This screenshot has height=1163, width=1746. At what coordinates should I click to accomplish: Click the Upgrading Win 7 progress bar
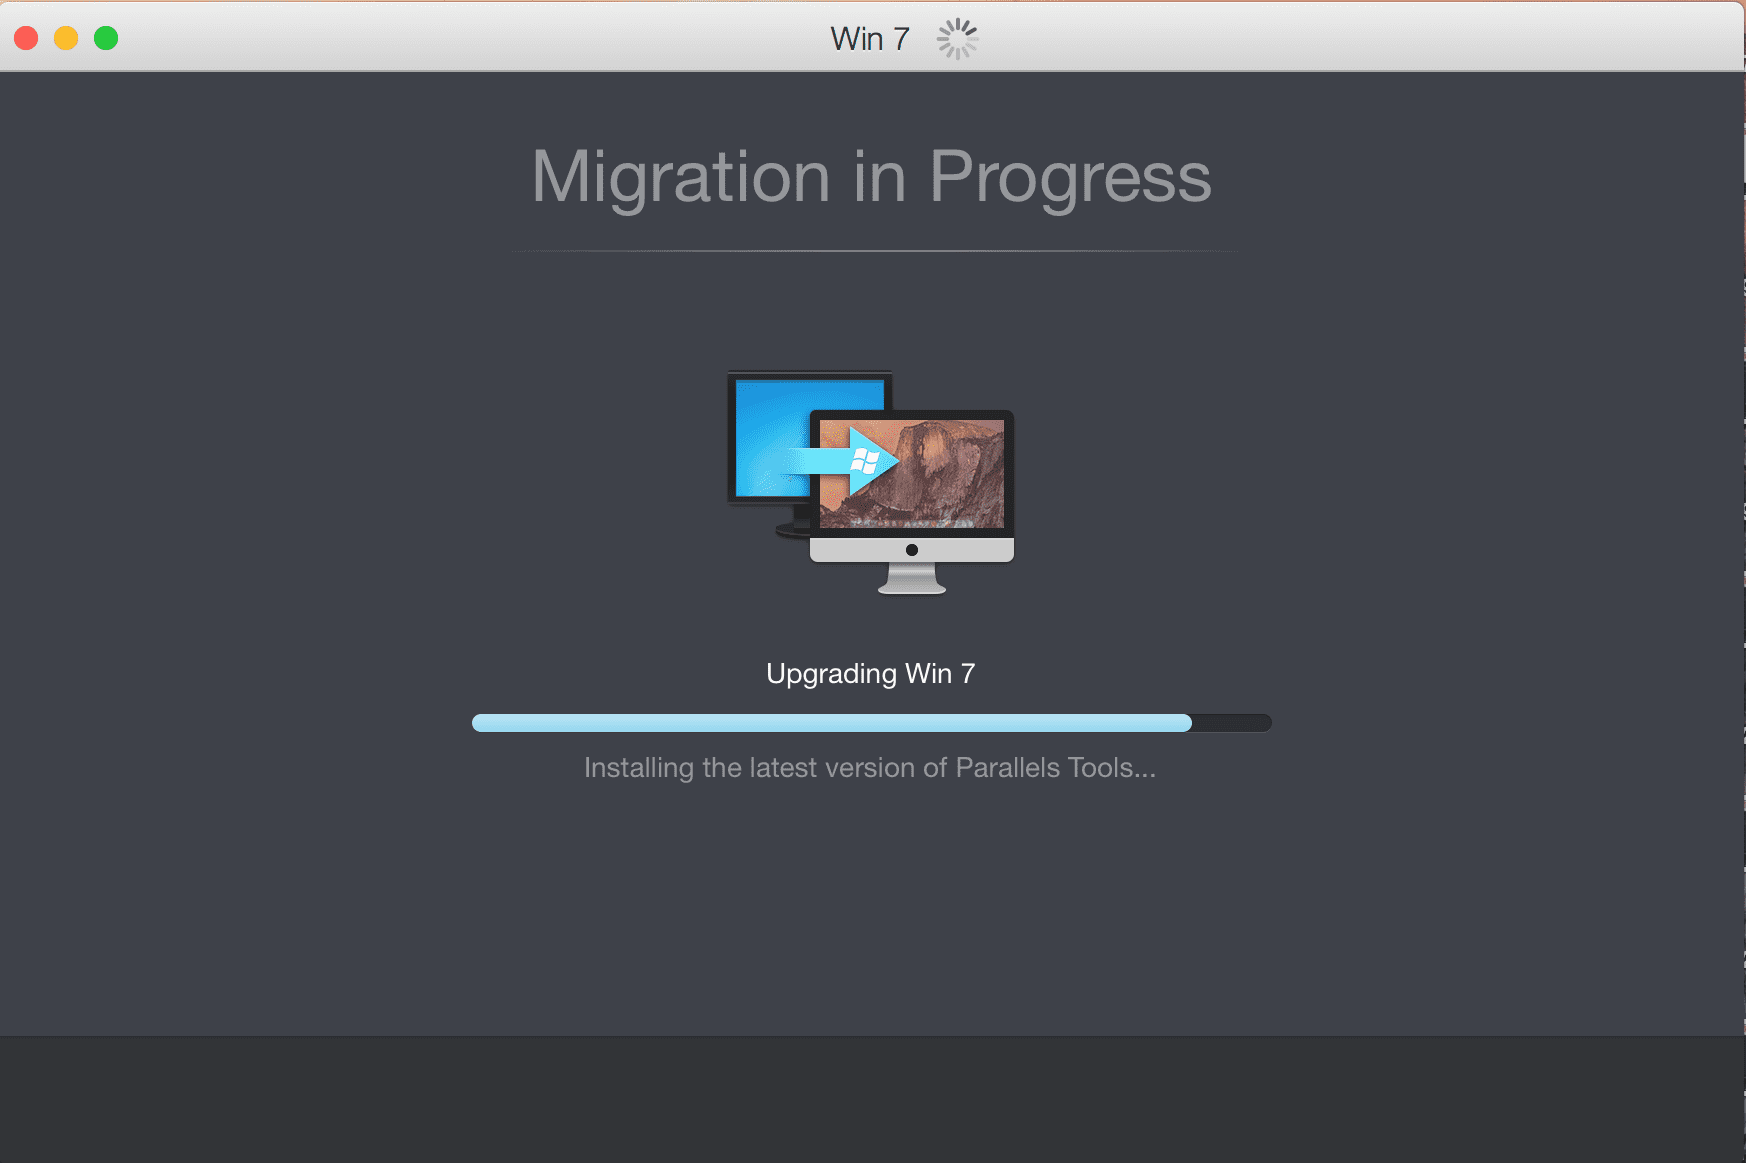(x=871, y=723)
